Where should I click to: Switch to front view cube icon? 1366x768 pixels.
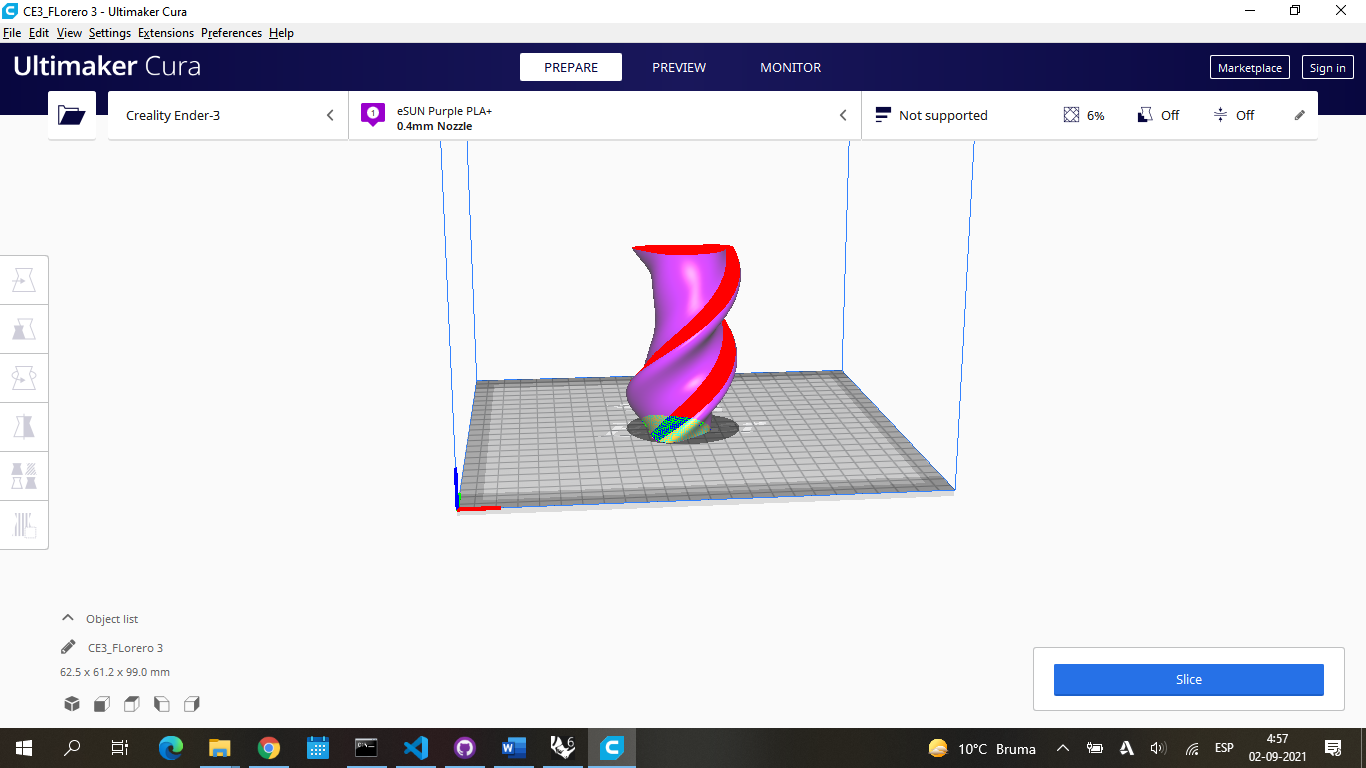click(x=101, y=703)
